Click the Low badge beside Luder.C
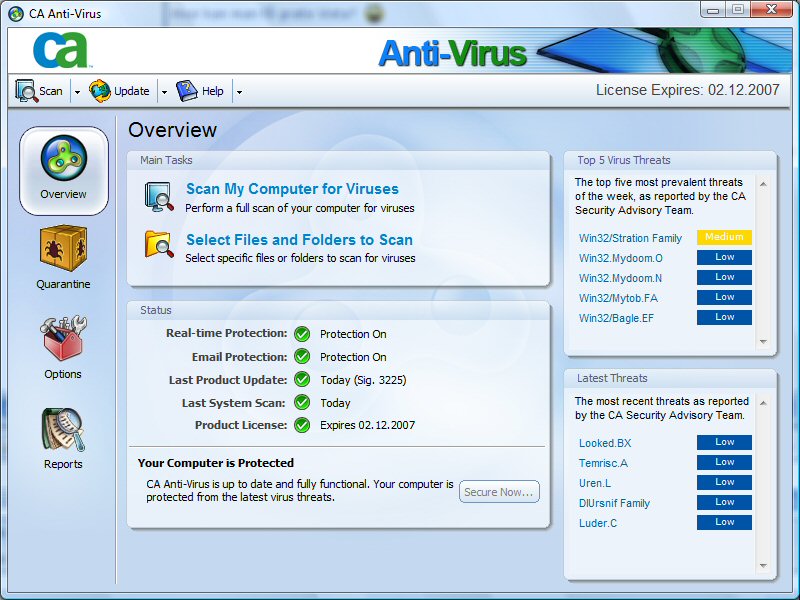The width and height of the screenshot is (800, 600). coord(724,522)
